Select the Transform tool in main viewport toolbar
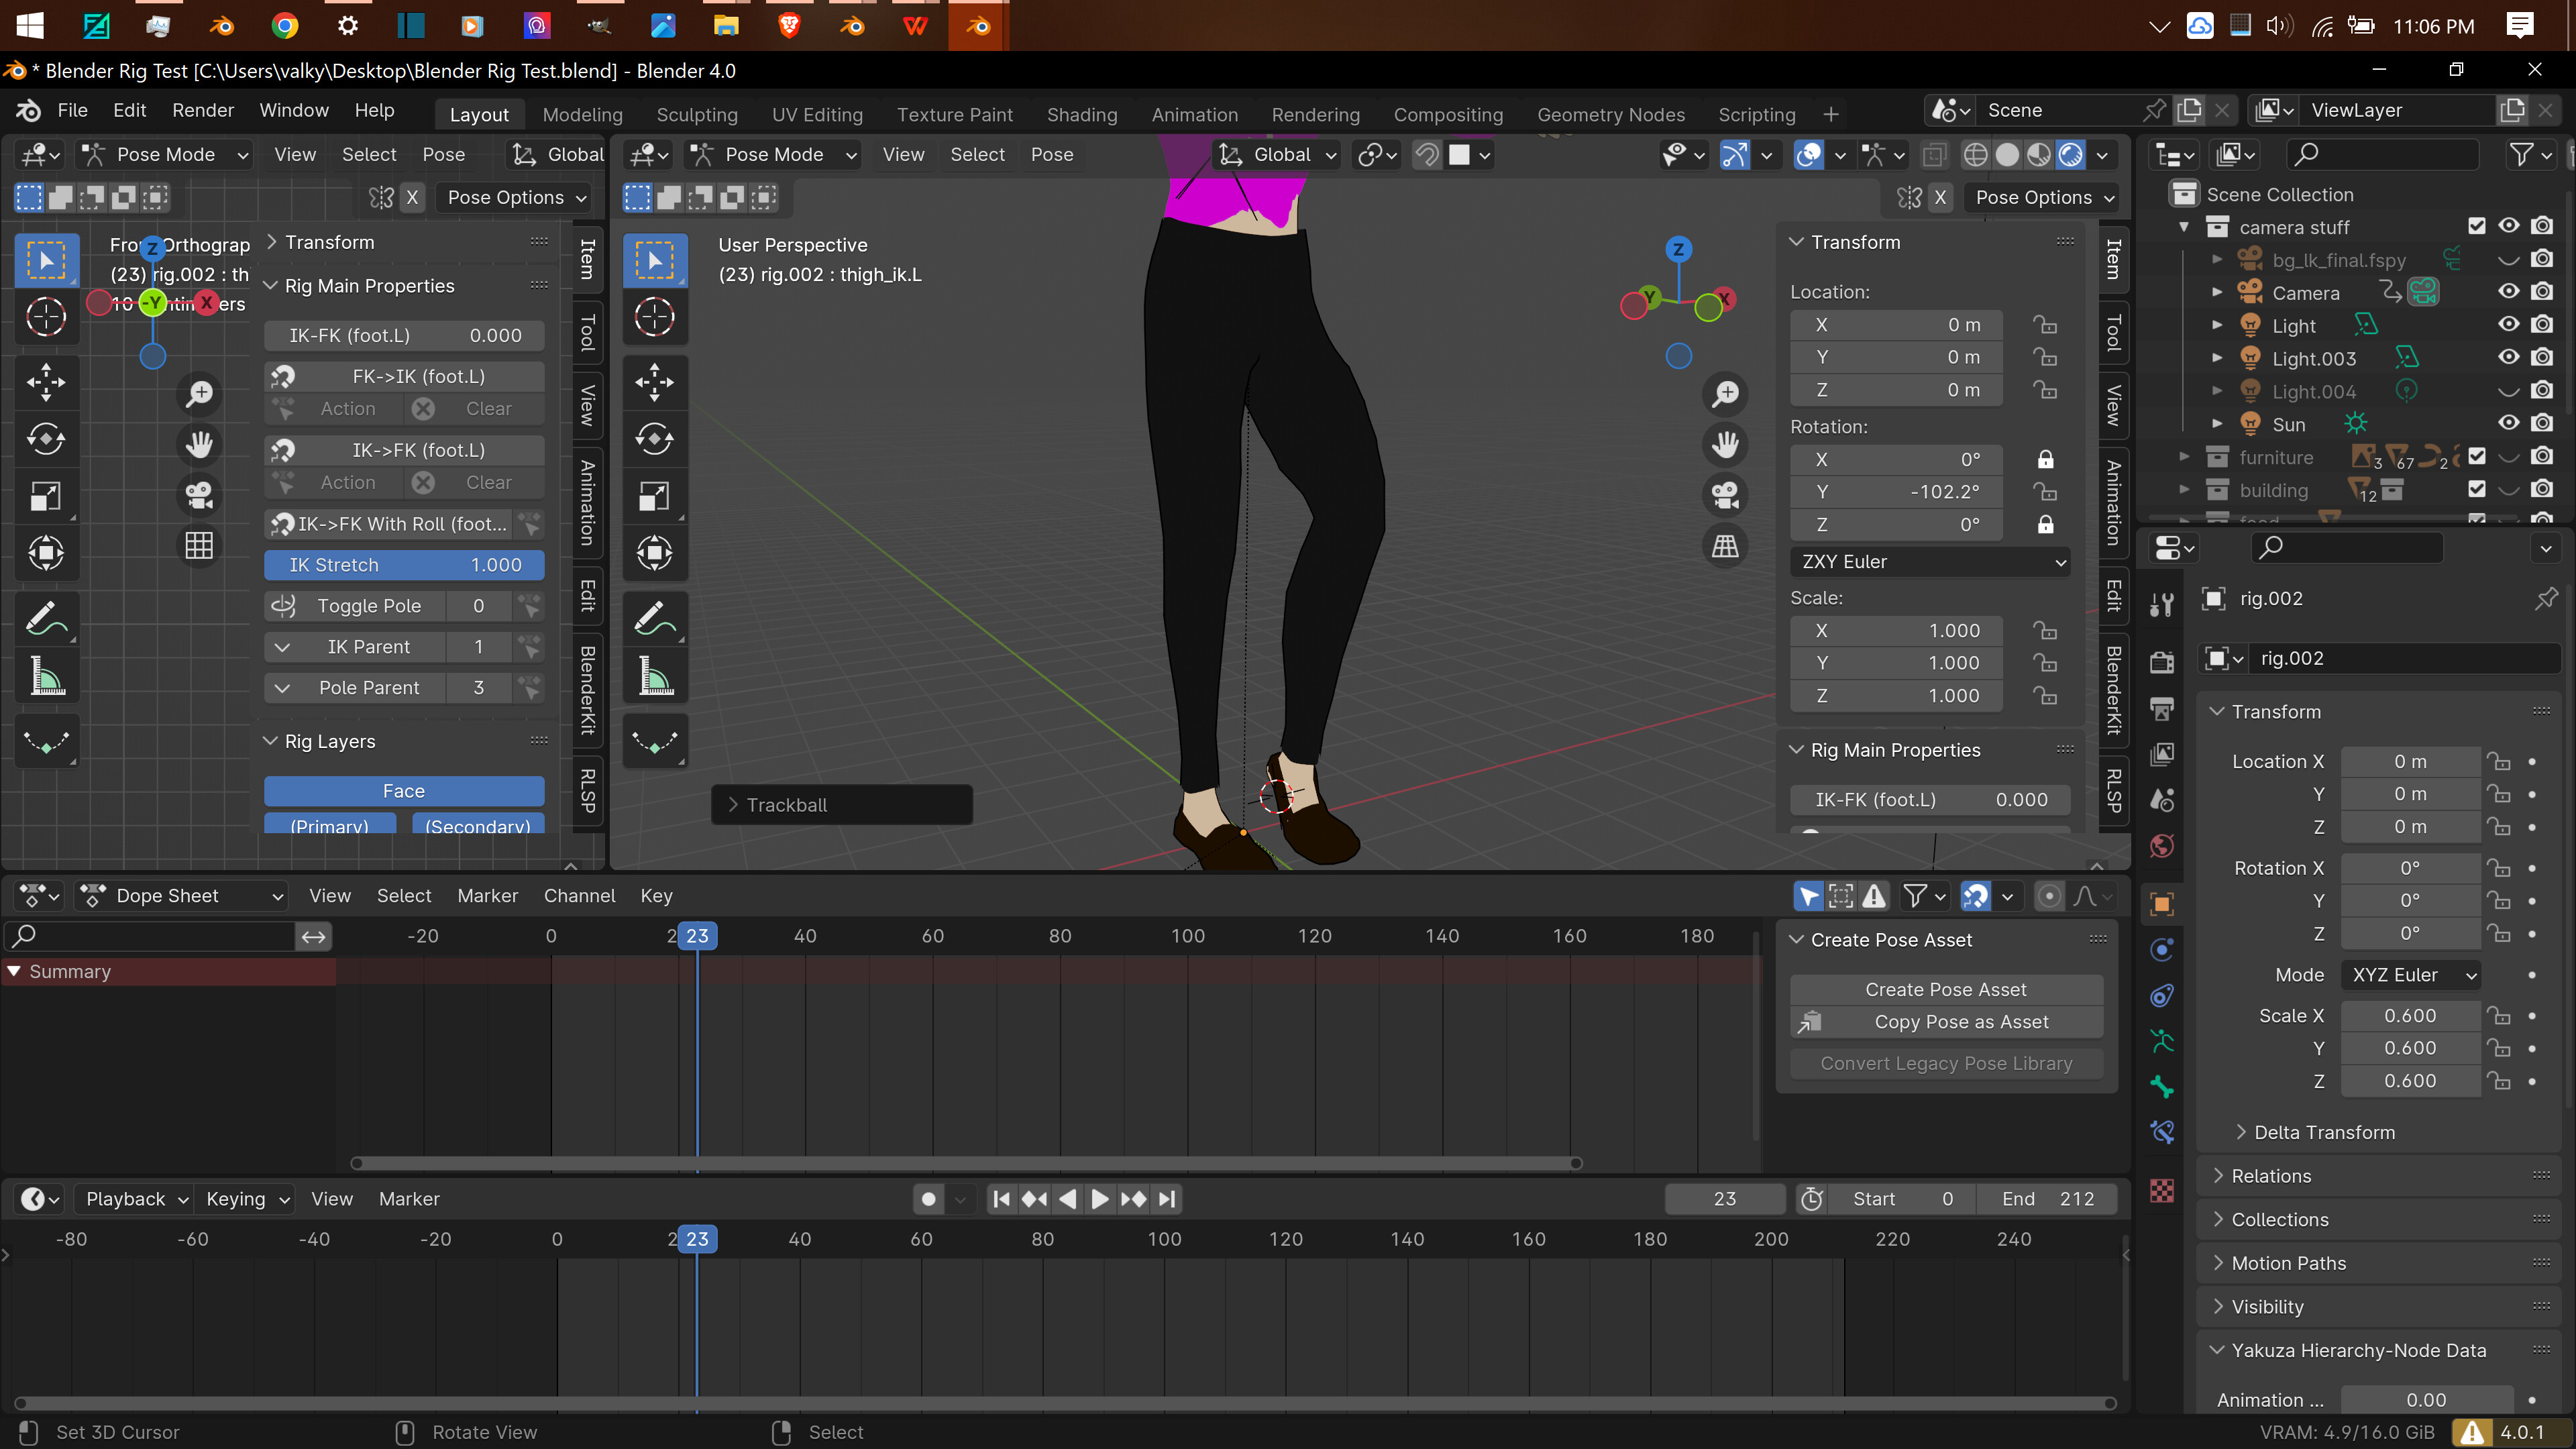Screen dimensions: 2576x1449 coord(655,553)
